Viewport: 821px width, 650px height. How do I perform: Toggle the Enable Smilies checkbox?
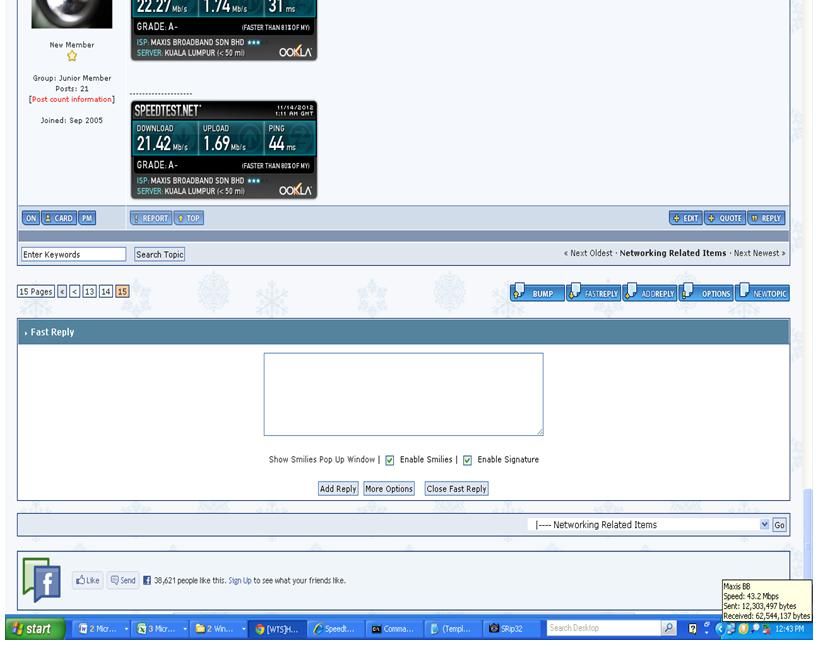point(390,460)
